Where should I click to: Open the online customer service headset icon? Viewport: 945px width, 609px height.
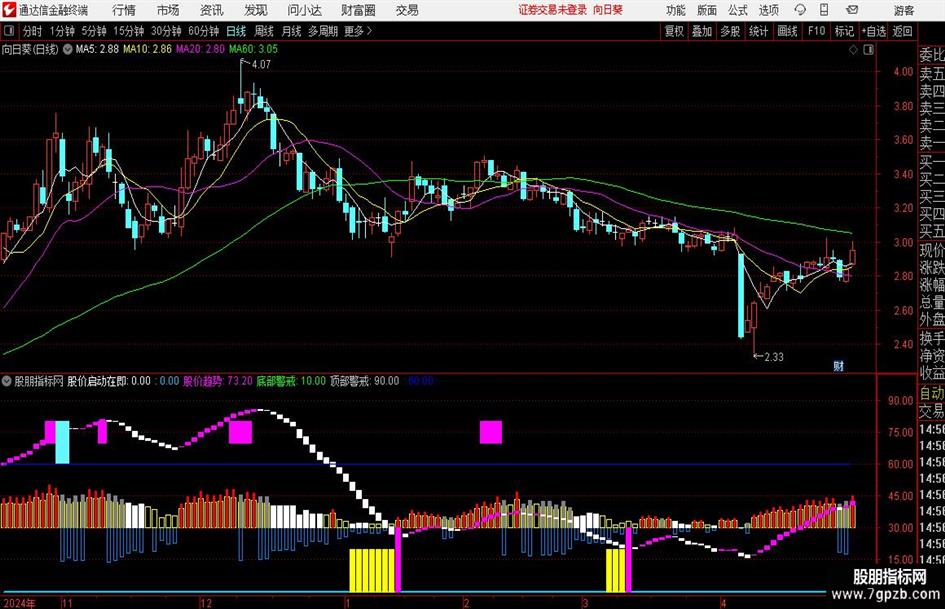(x=800, y=10)
